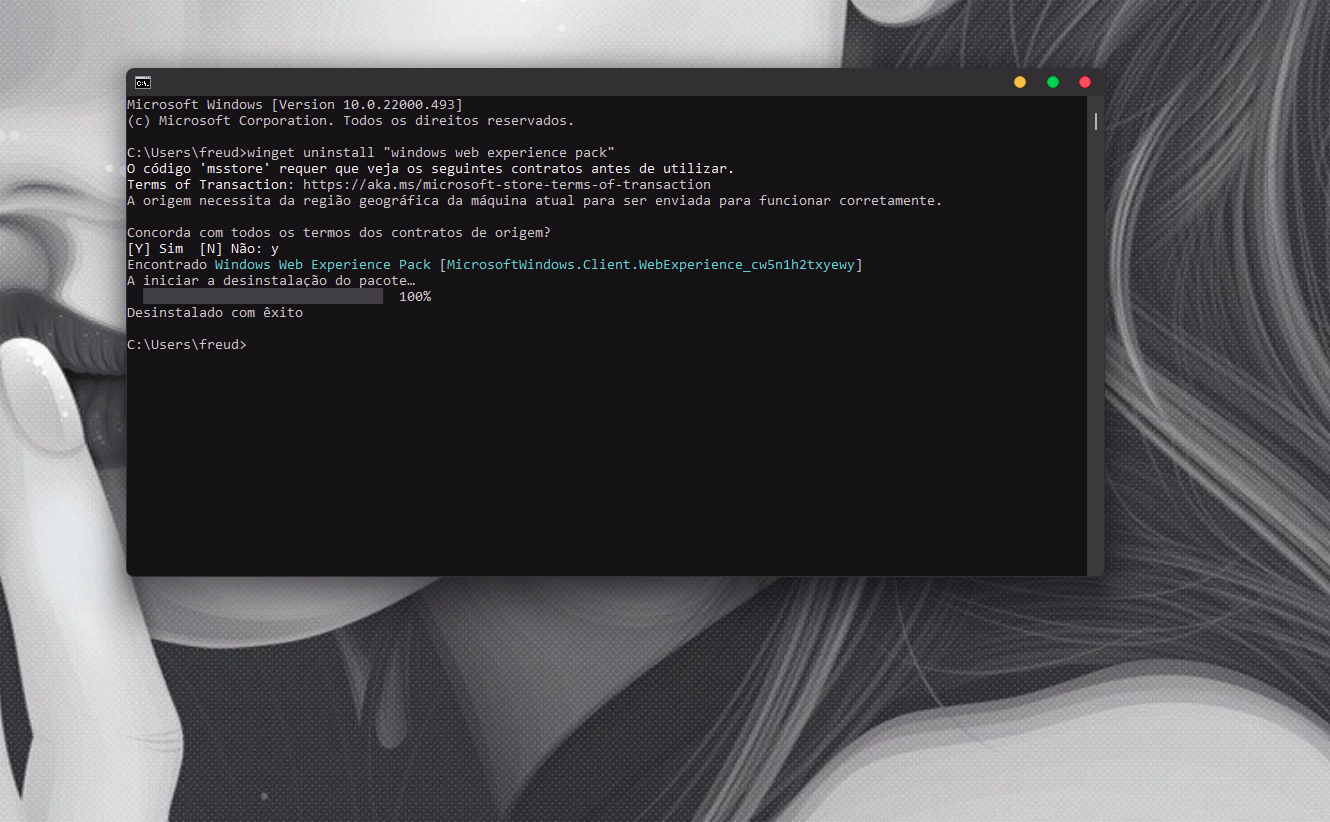
Task: Click the word "Encontrado"
Action: [167, 265]
